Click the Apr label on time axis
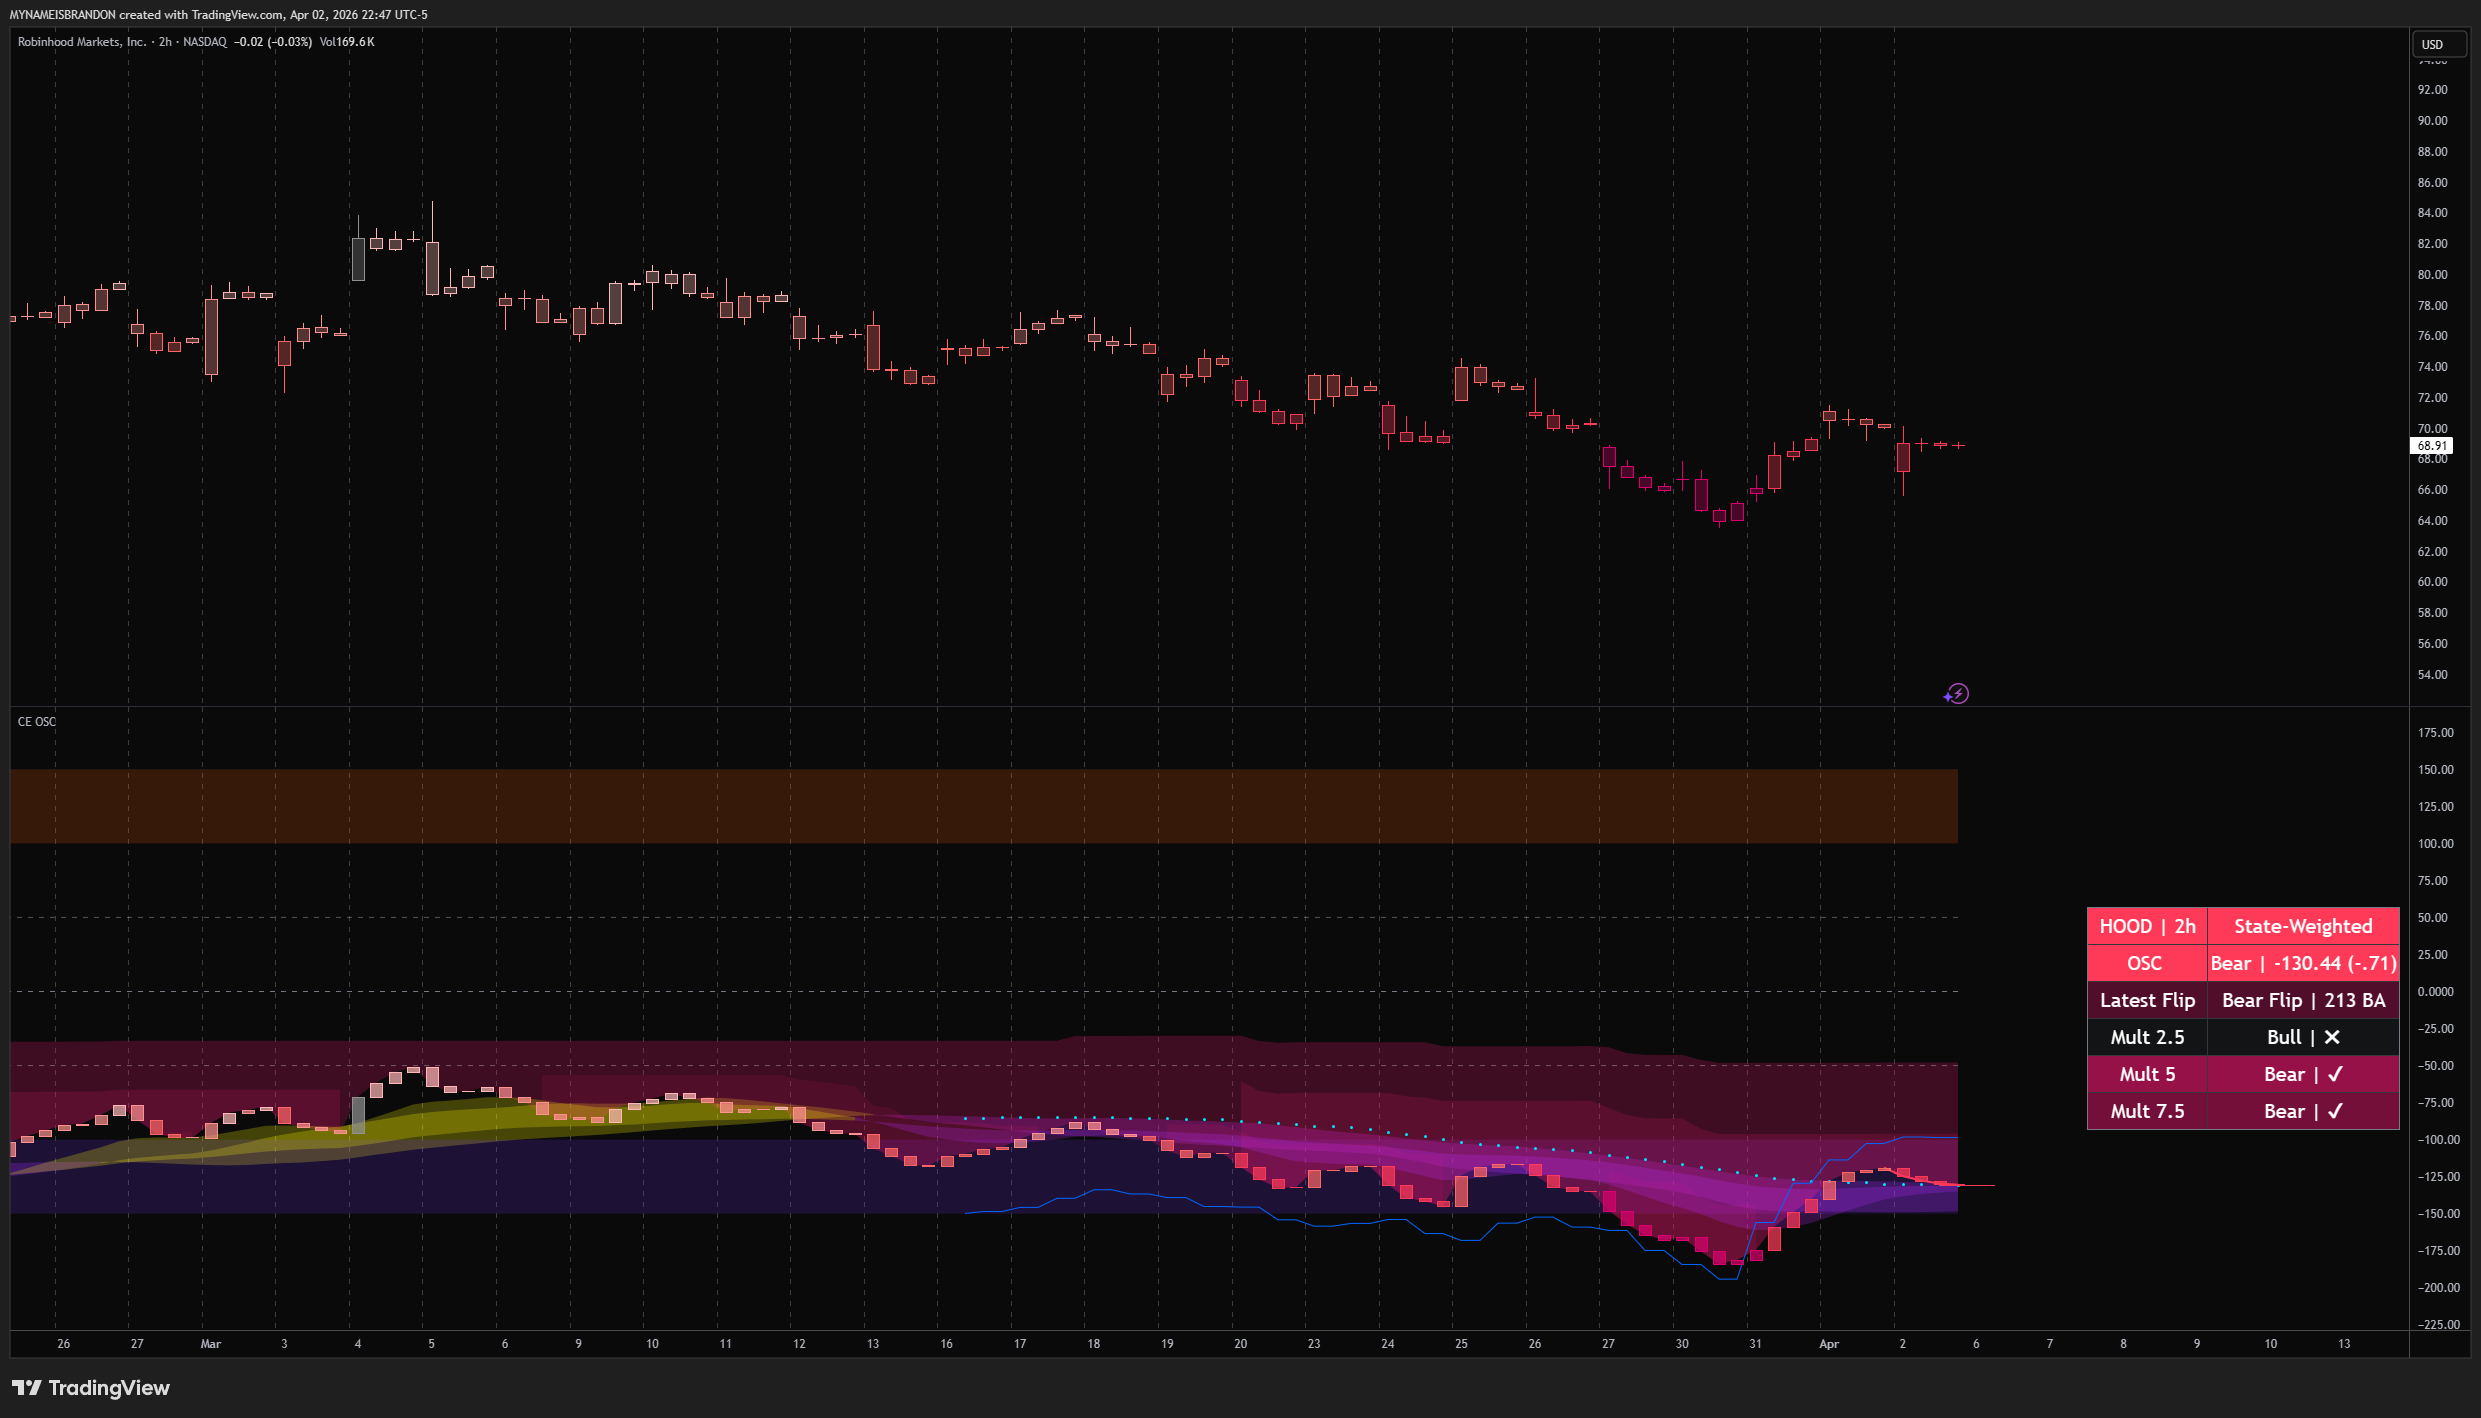The width and height of the screenshot is (2481, 1418). coord(1829,1344)
